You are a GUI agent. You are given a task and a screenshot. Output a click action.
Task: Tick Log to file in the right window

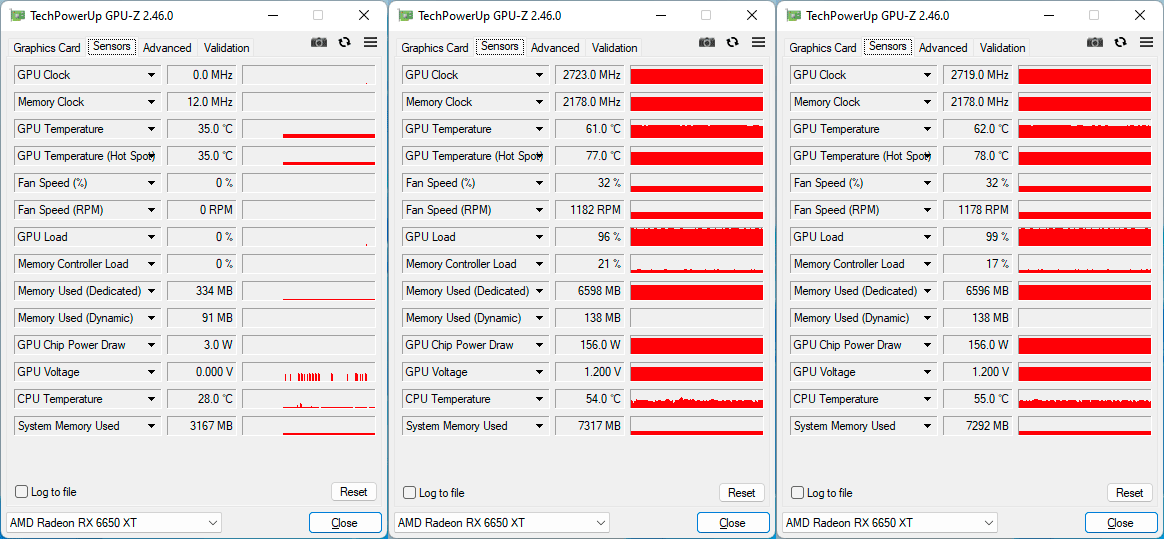pyautogui.click(x=798, y=492)
